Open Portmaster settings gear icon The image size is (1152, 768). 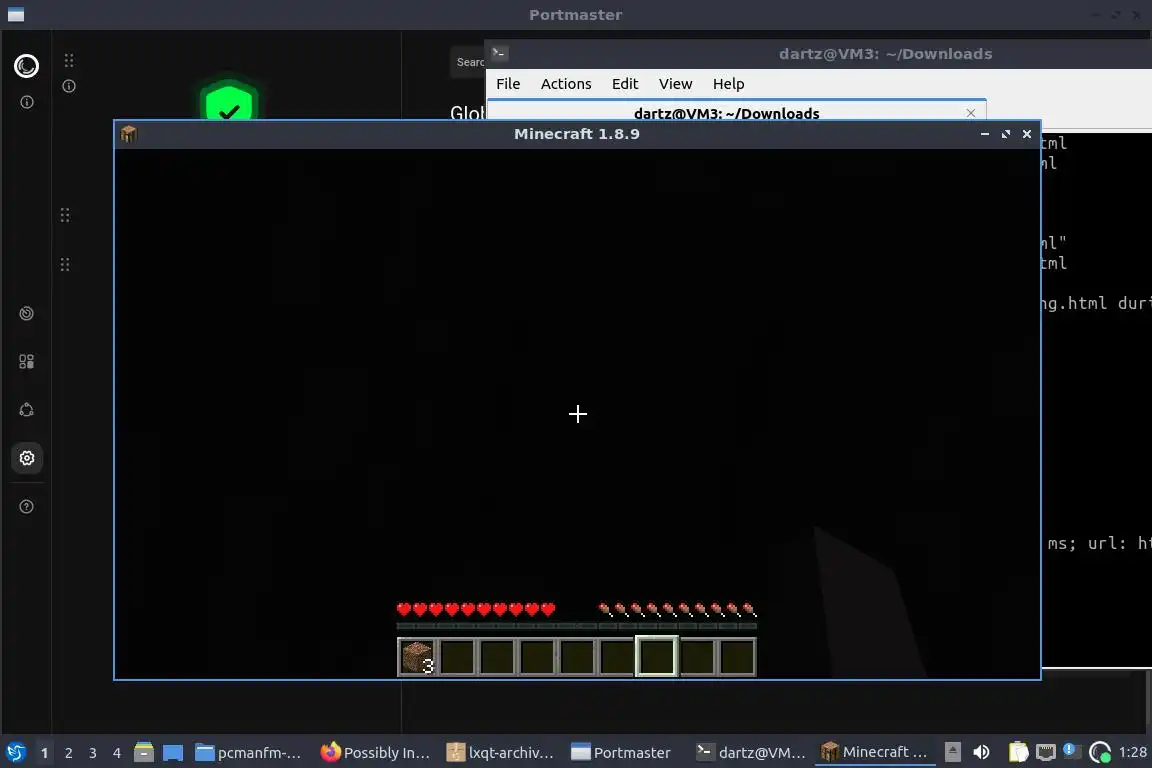click(x=26, y=458)
